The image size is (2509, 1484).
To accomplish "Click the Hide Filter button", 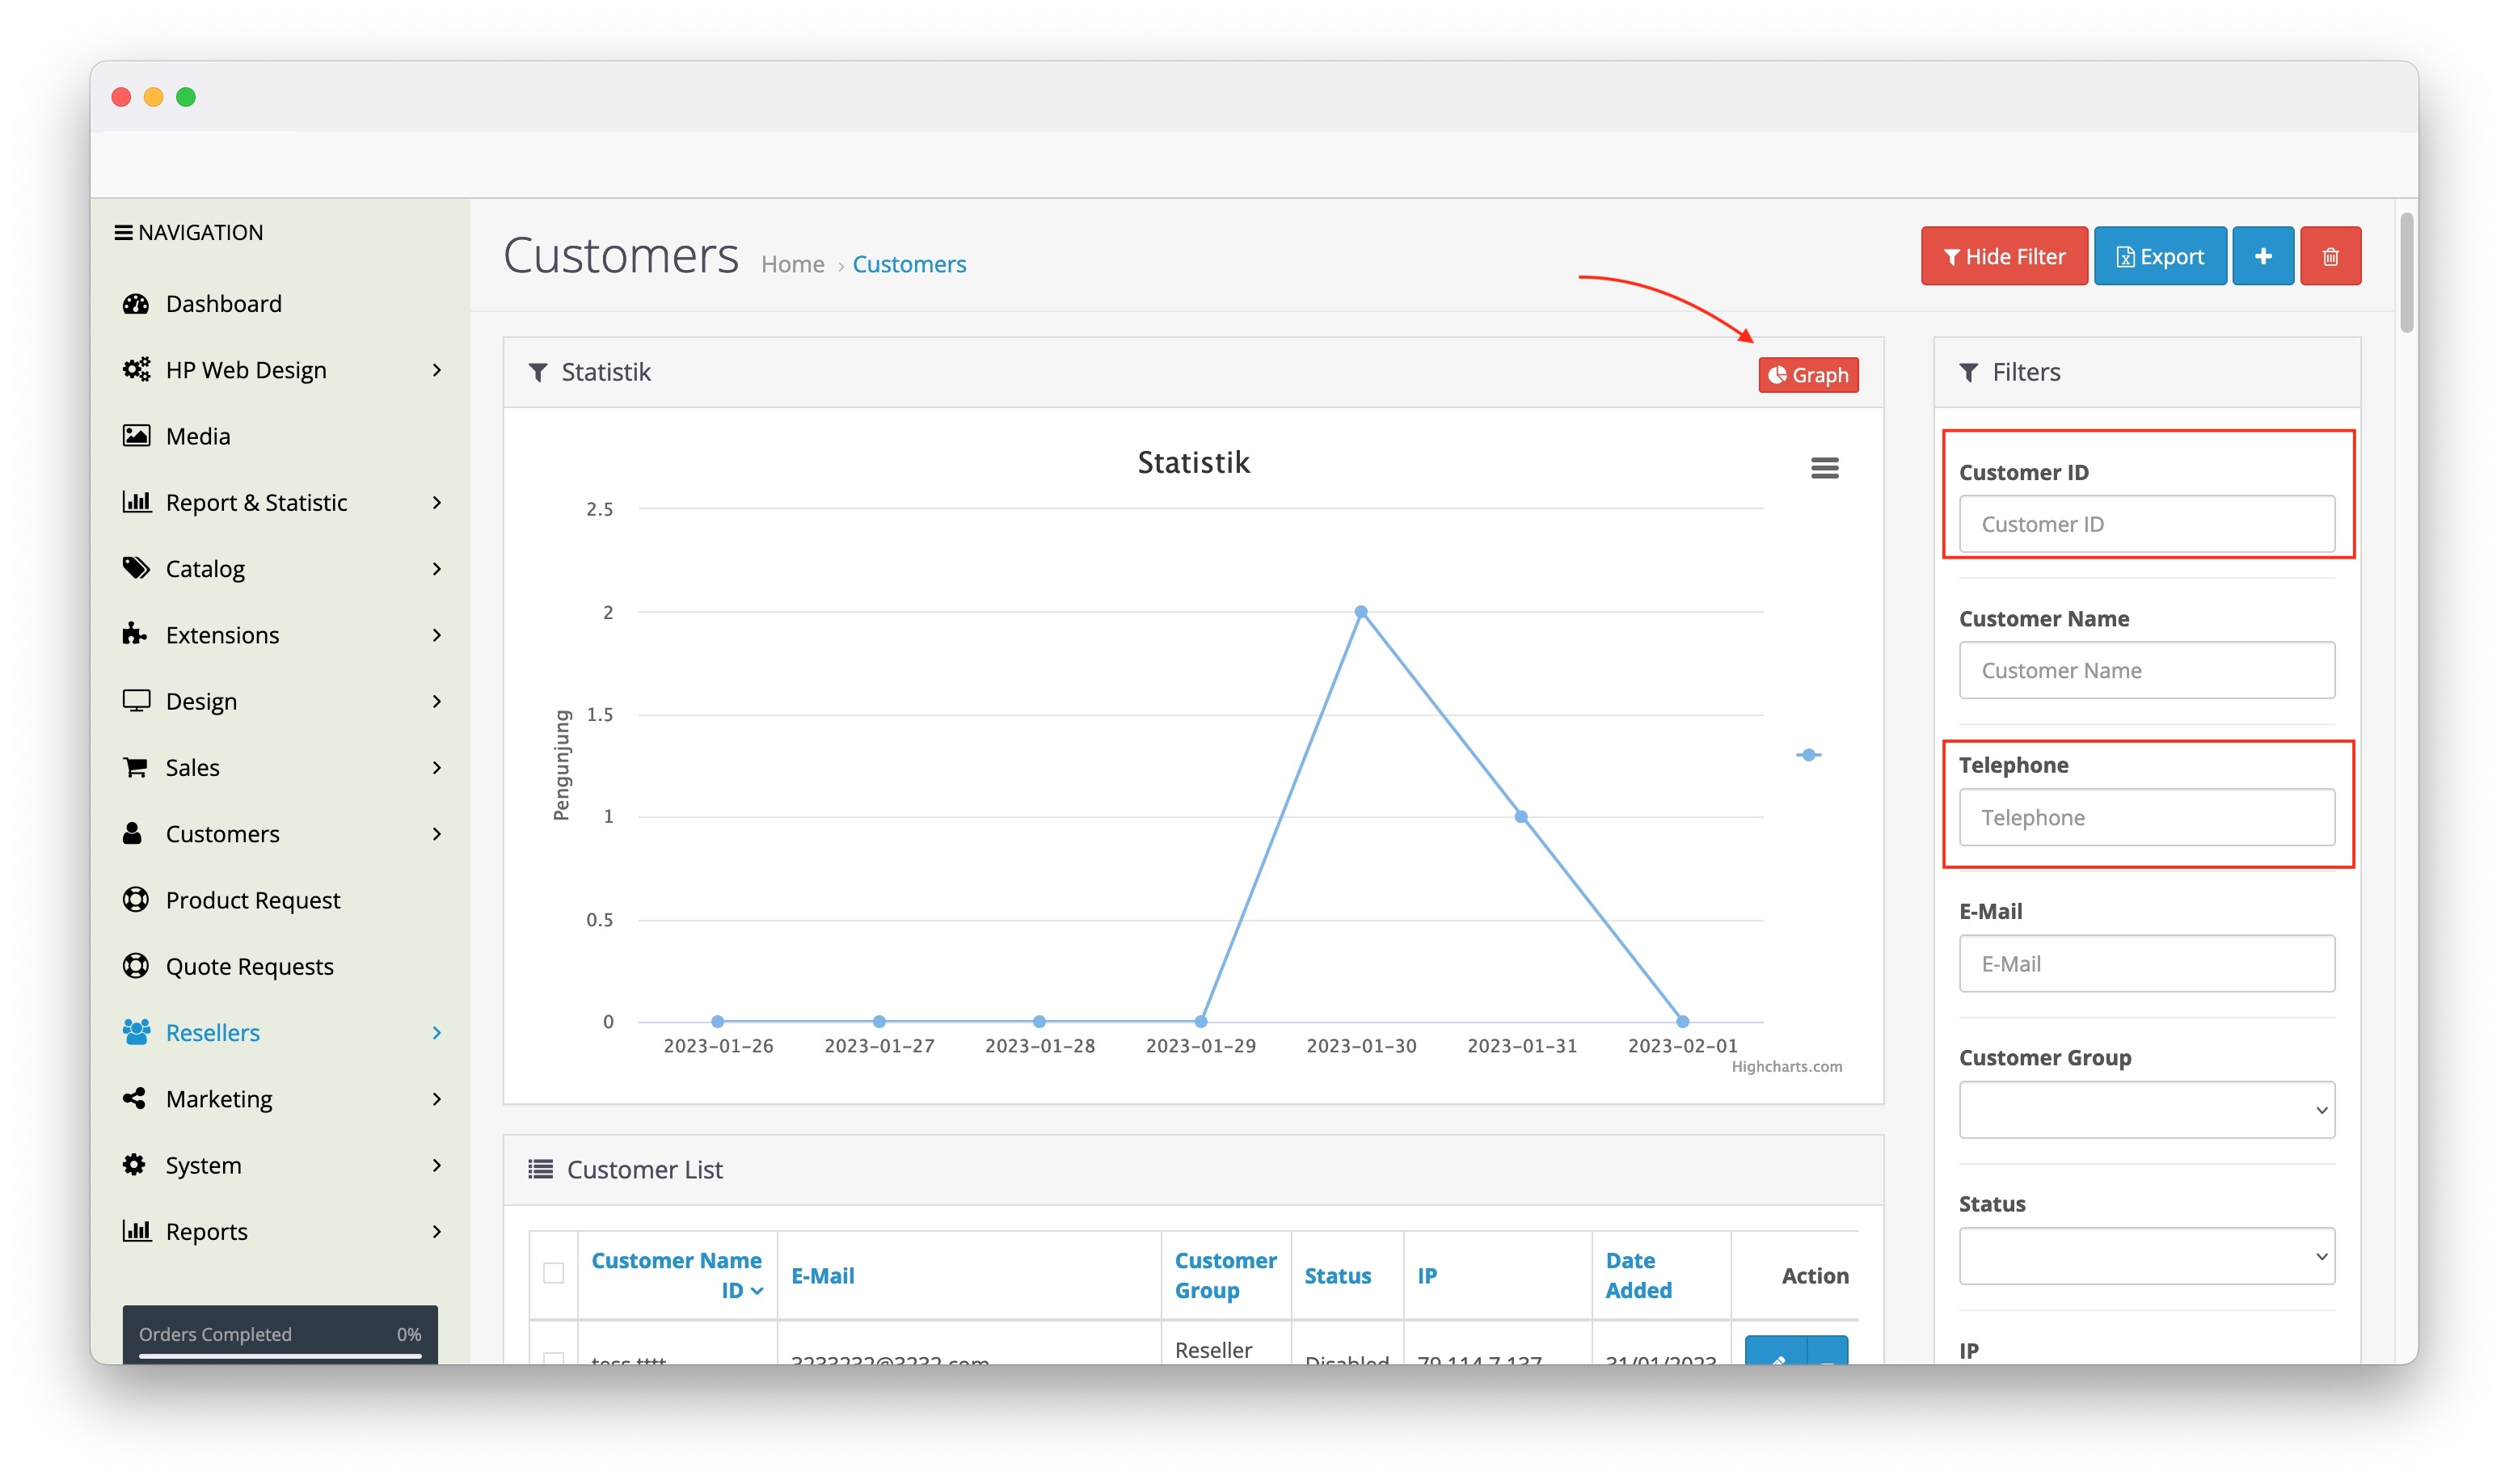I will point(2003,255).
